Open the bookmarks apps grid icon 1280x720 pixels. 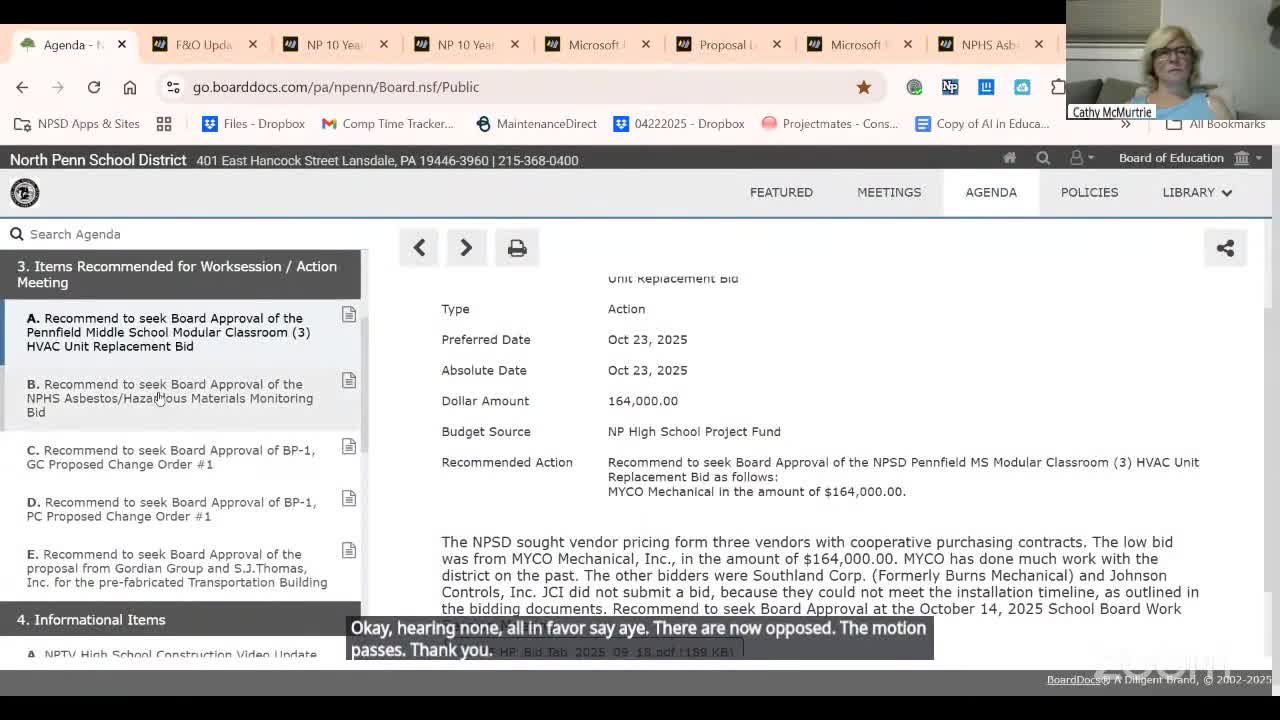164,124
